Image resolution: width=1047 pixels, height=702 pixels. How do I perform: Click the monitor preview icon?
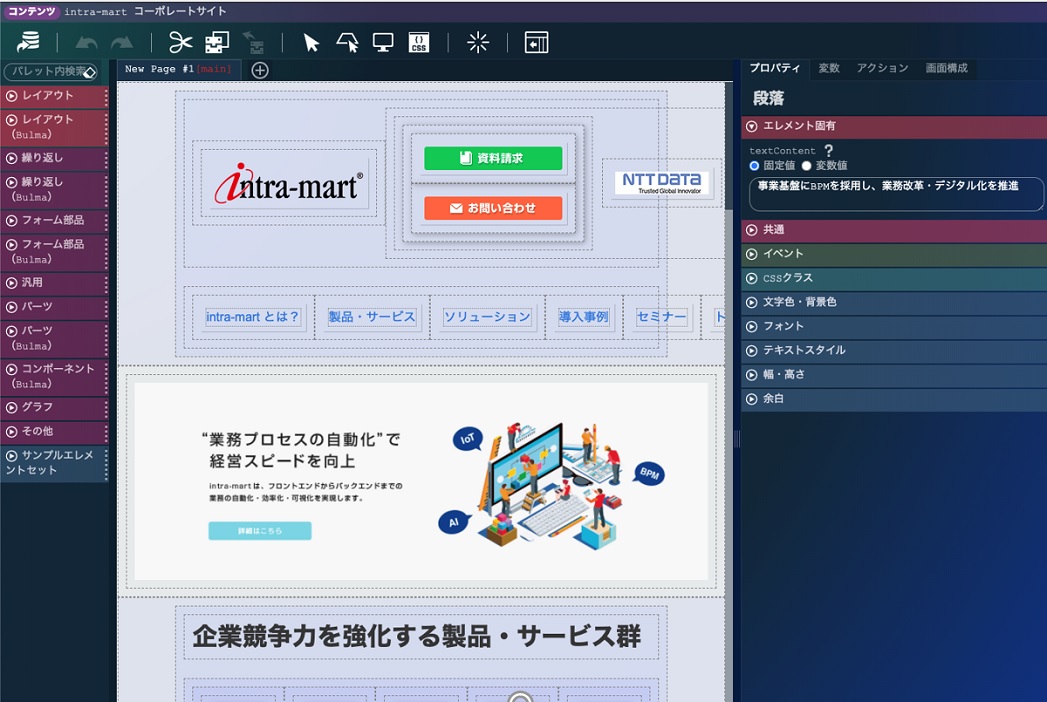[382, 42]
